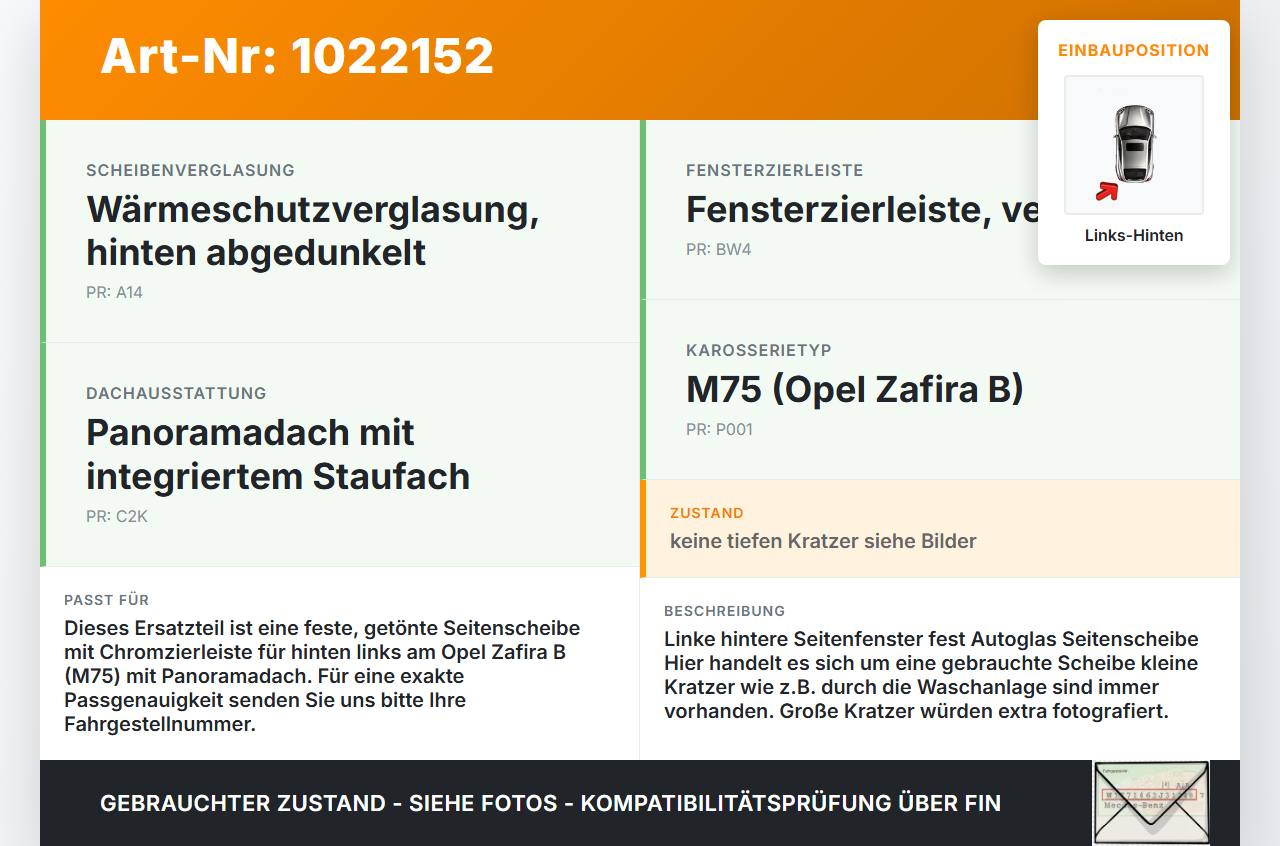Open the DACHAUSSTATTUNG section
Viewport: 1280px width, 846px height.
(176, 393)
